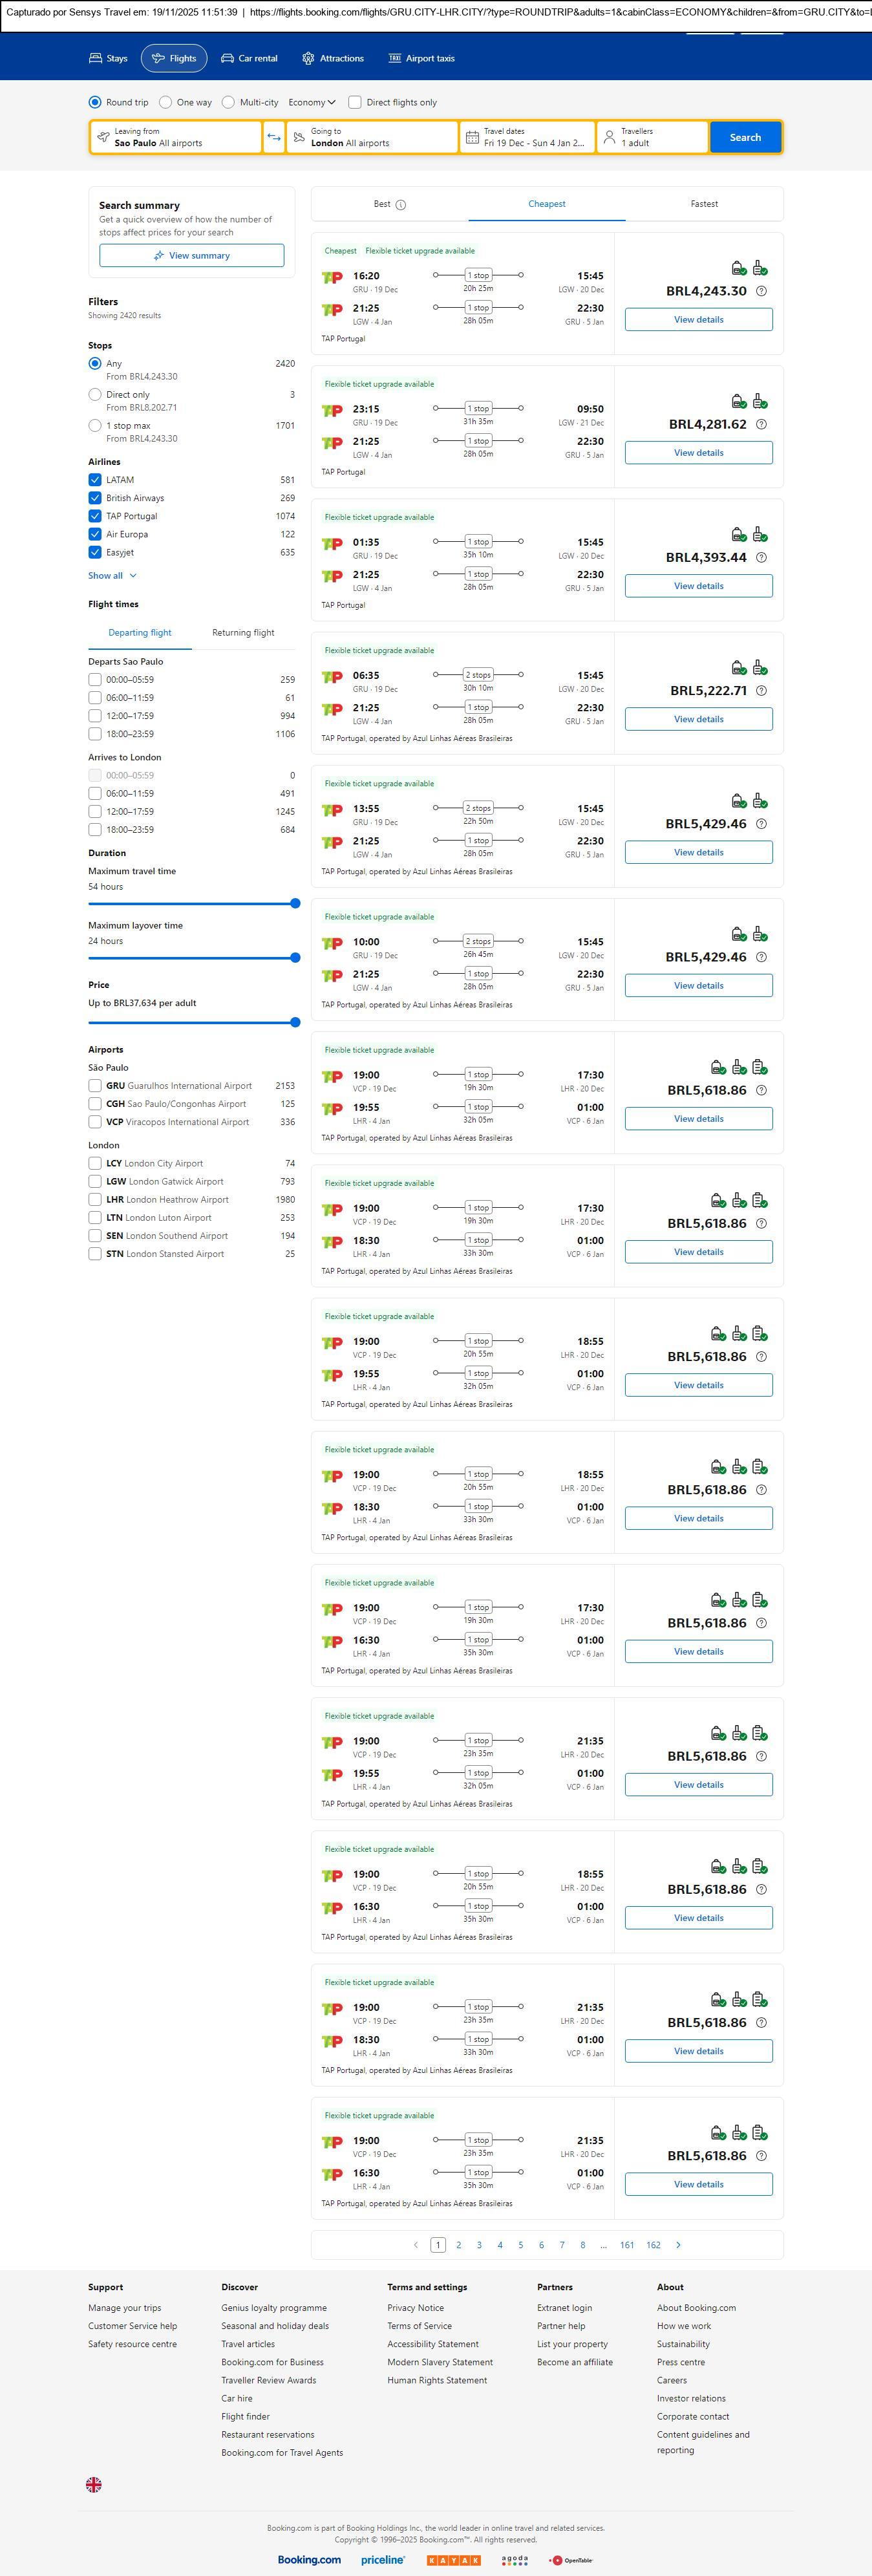Click the Leaving from Sao Paulo field
This screenshot has width=872, height=2576.
point(176,137)
